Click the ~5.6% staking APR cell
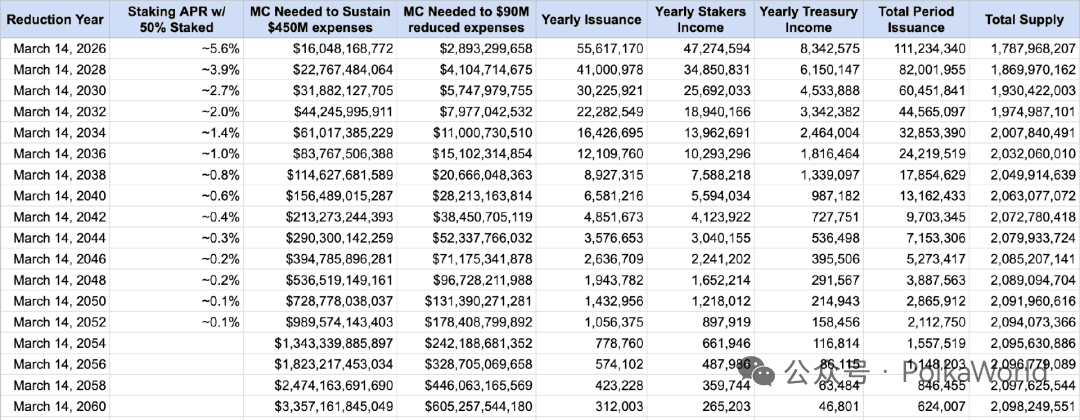 tap(220, 49)
